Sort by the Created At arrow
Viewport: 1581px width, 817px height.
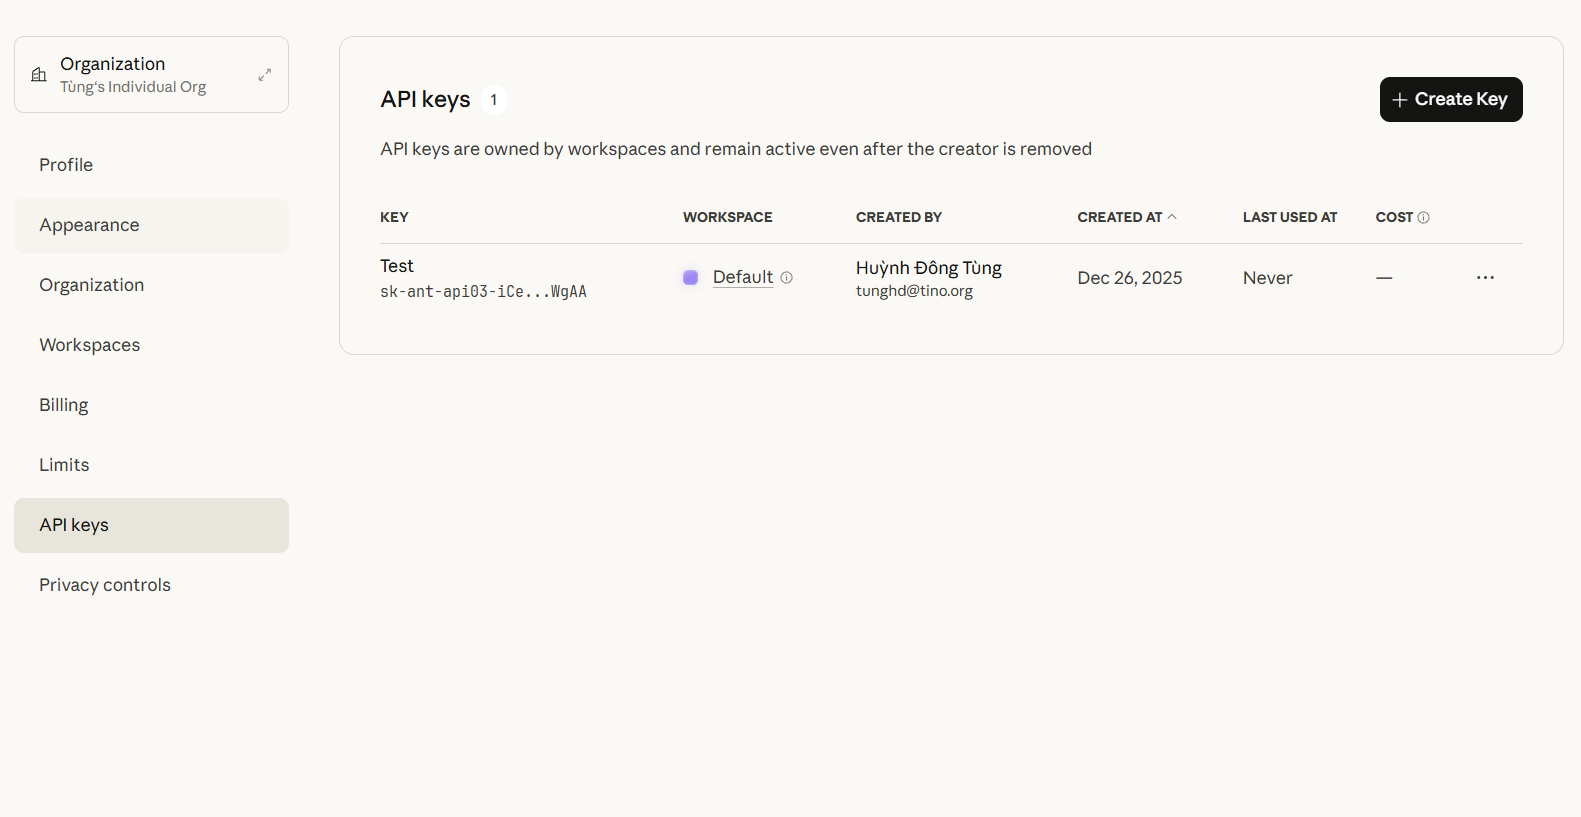pos(1172,217)
